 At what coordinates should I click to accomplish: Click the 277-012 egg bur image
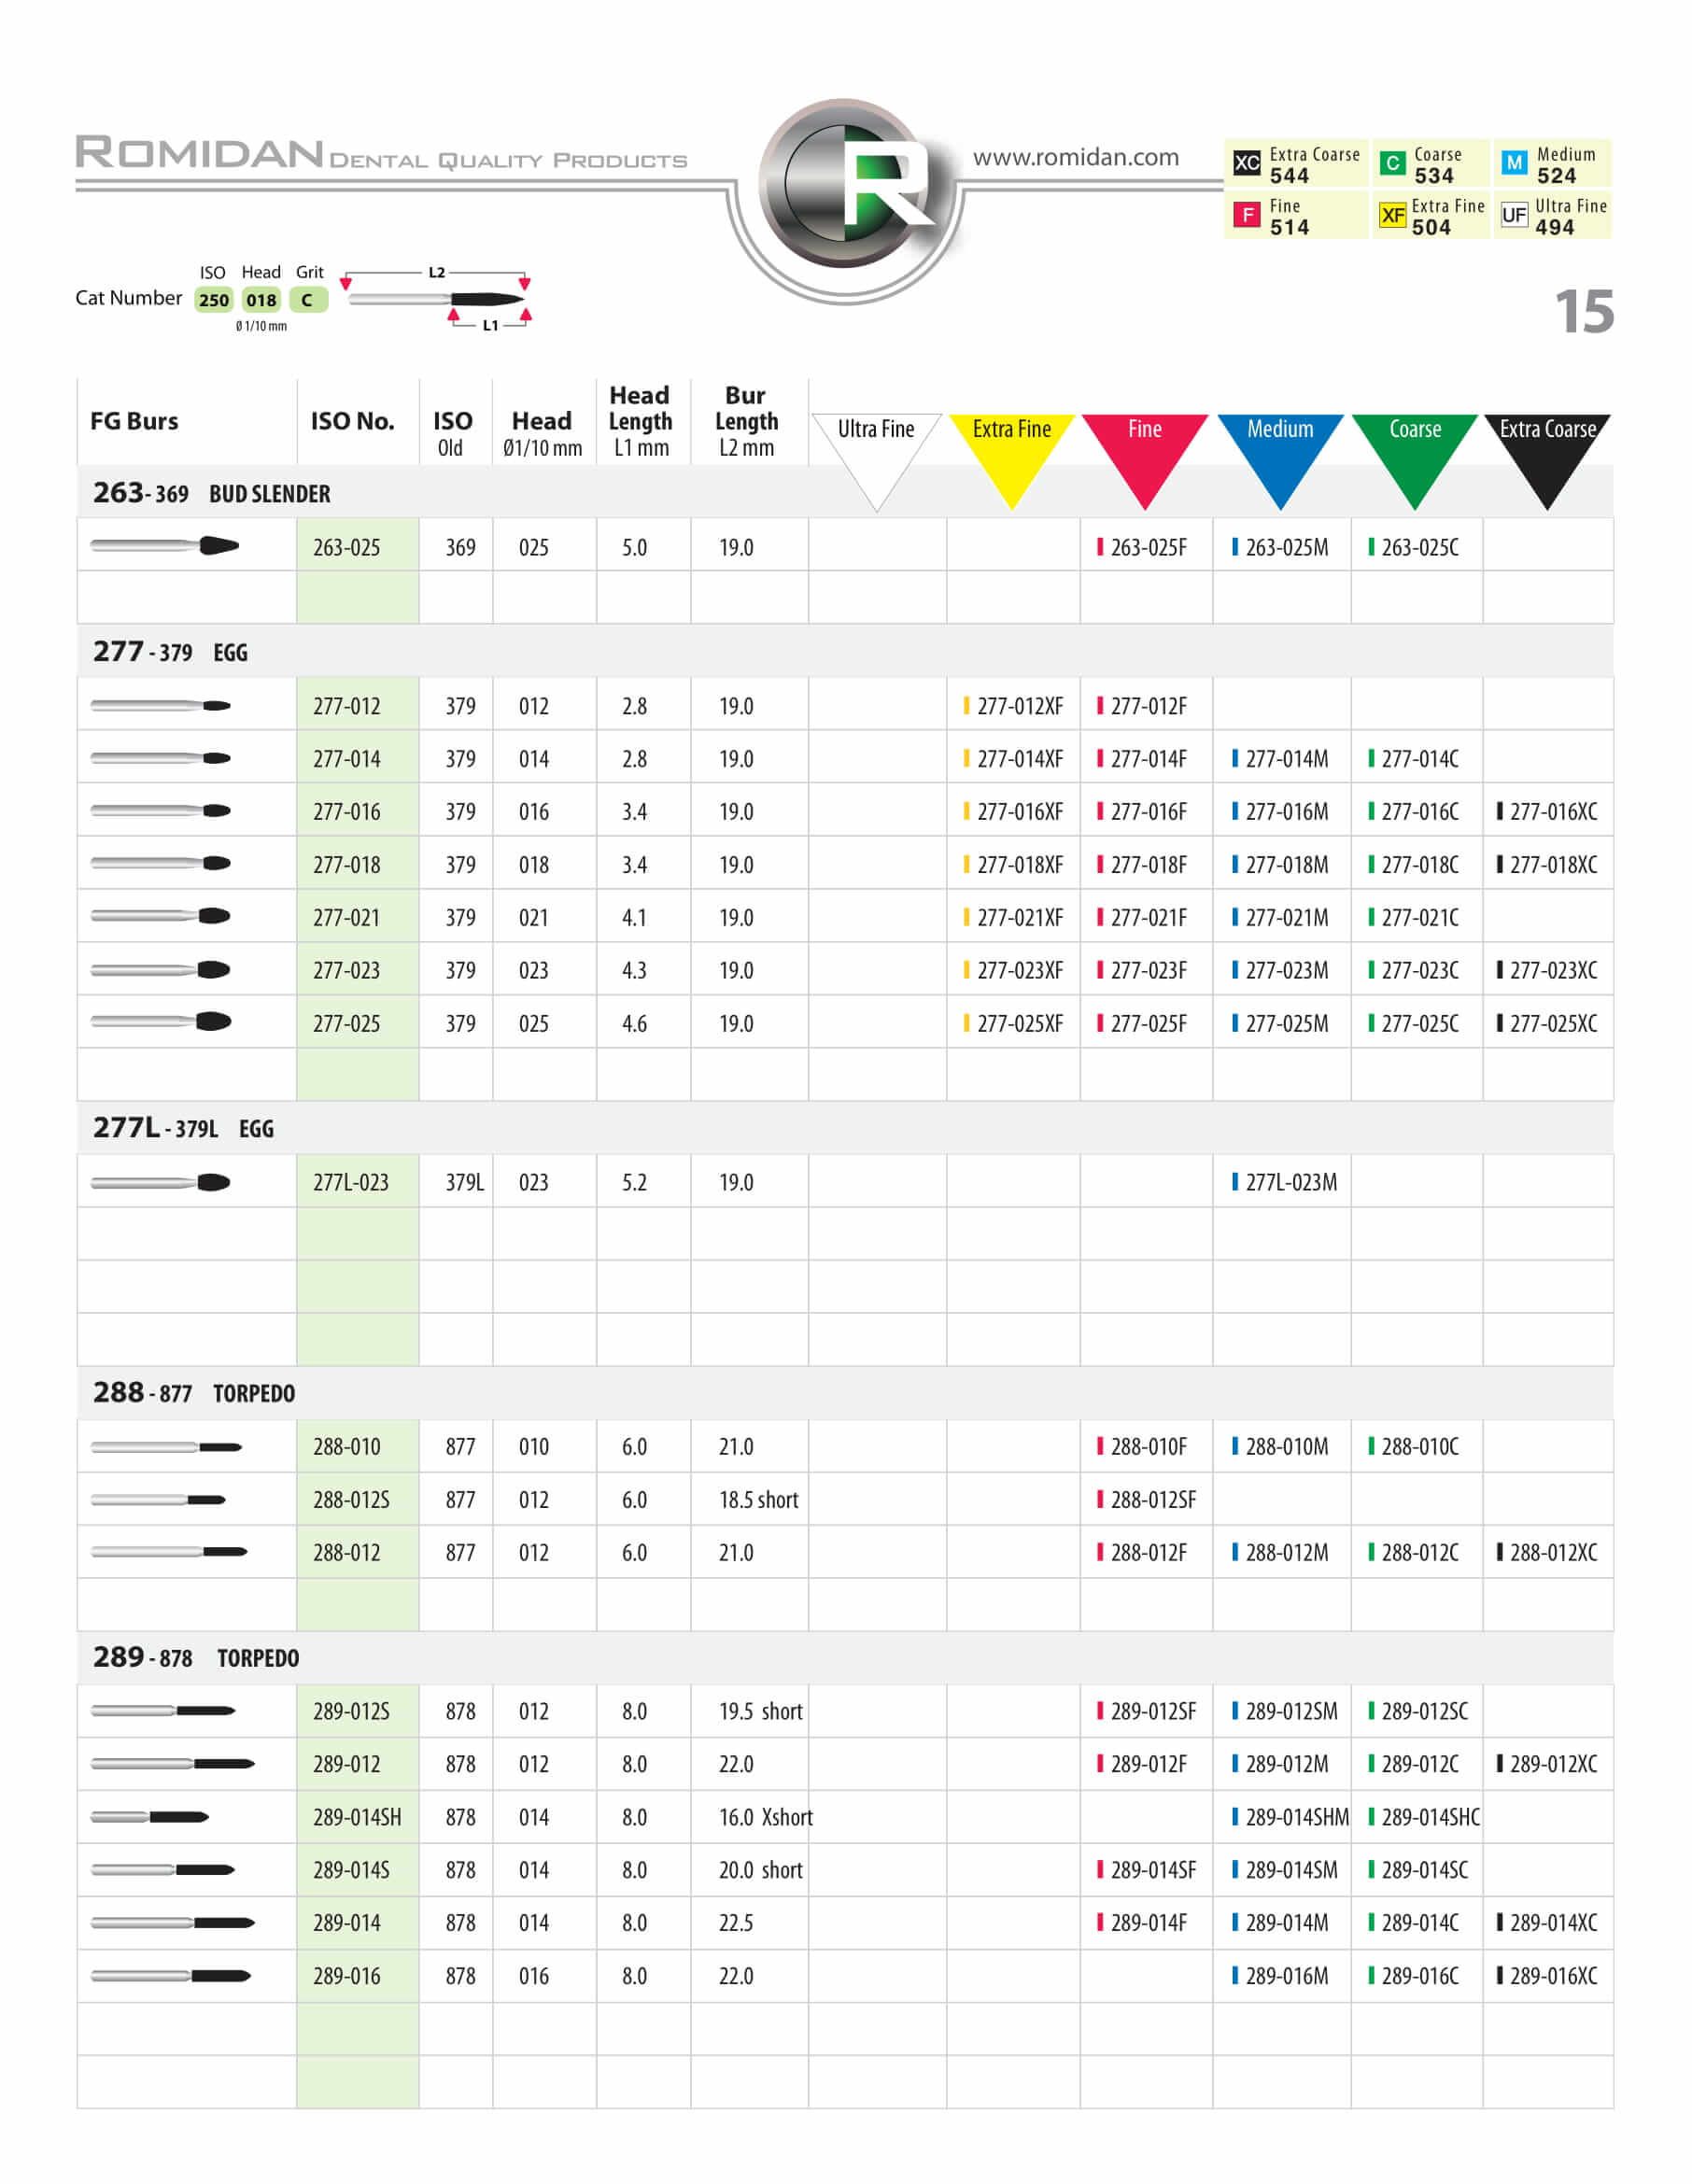coord(161,706)
